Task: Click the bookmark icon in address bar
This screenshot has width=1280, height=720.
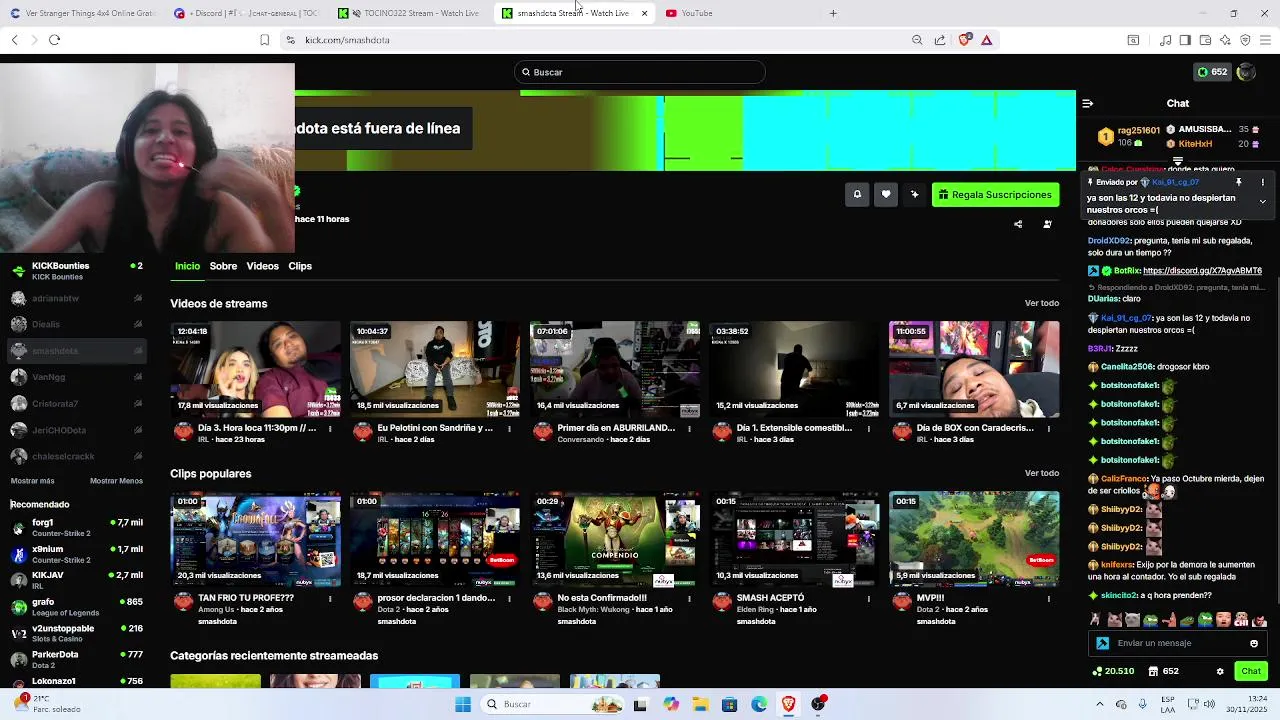Action: coord(264,40)
